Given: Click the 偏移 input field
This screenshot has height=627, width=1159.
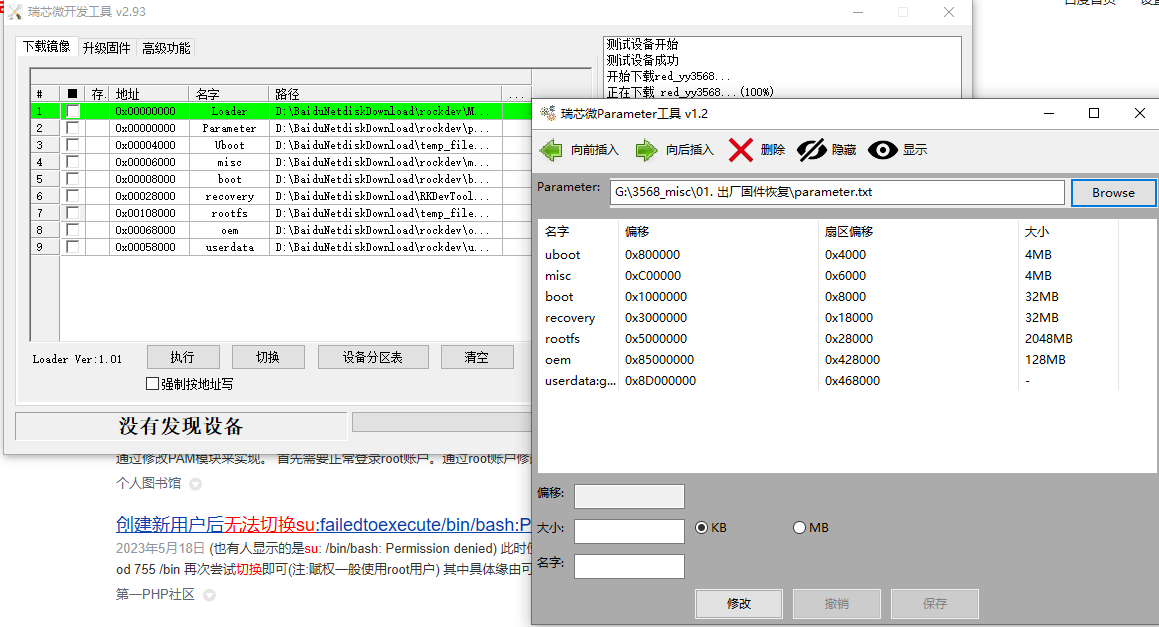Looking at the screenshot, I should point(629,496).
